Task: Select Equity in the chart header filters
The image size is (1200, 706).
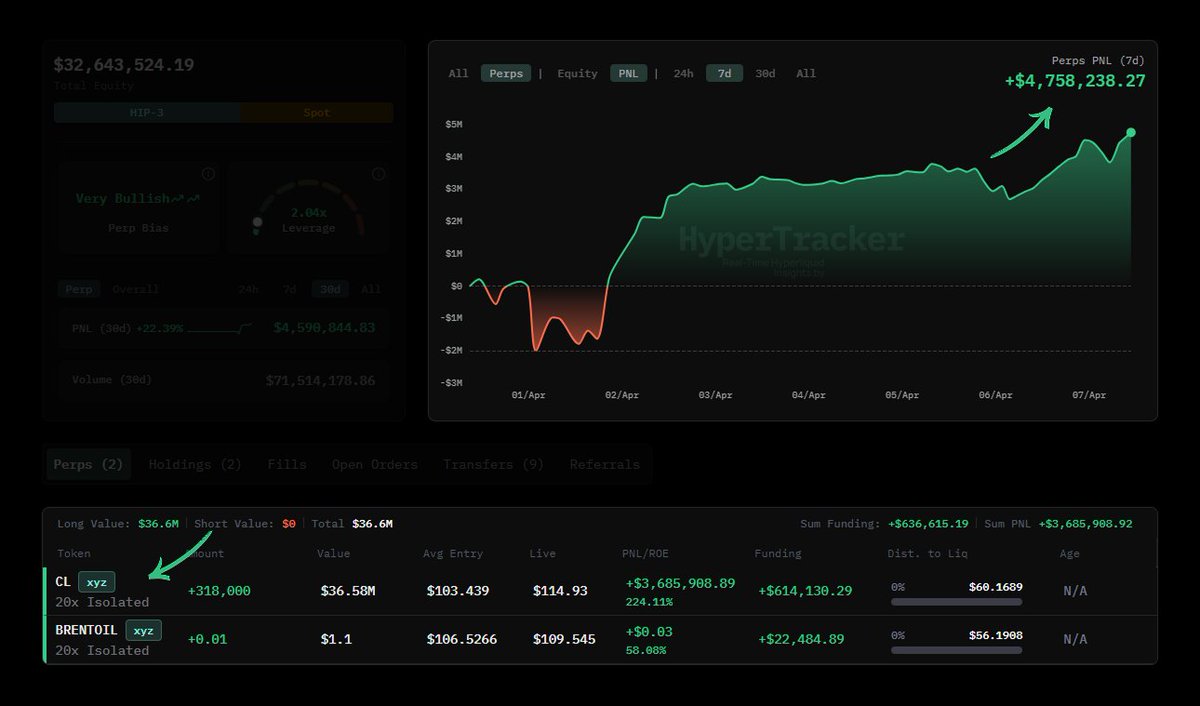Action: click(577, 73)
